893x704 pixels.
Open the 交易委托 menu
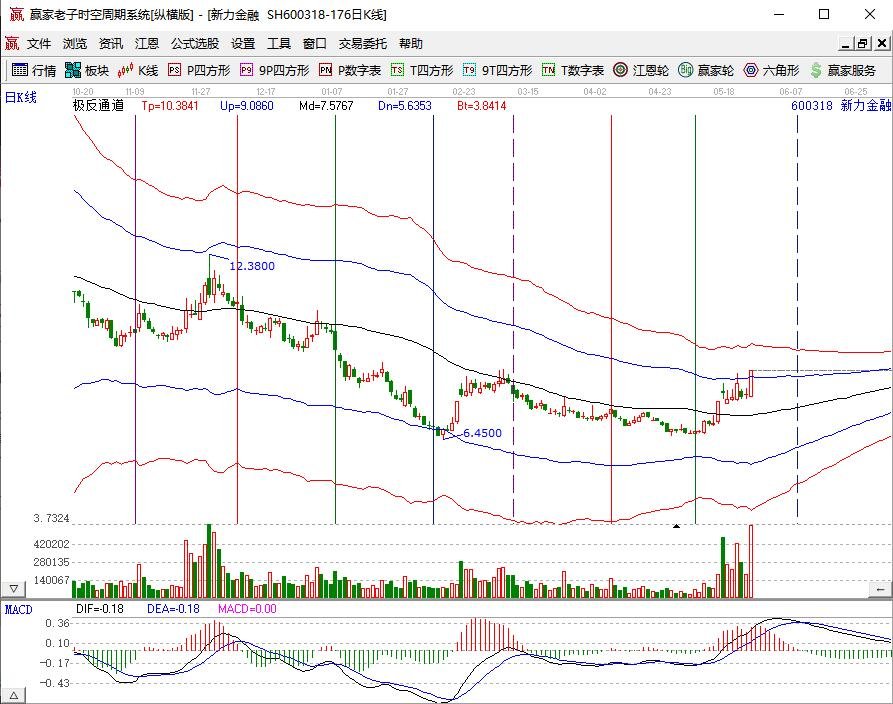coord(363,43)
